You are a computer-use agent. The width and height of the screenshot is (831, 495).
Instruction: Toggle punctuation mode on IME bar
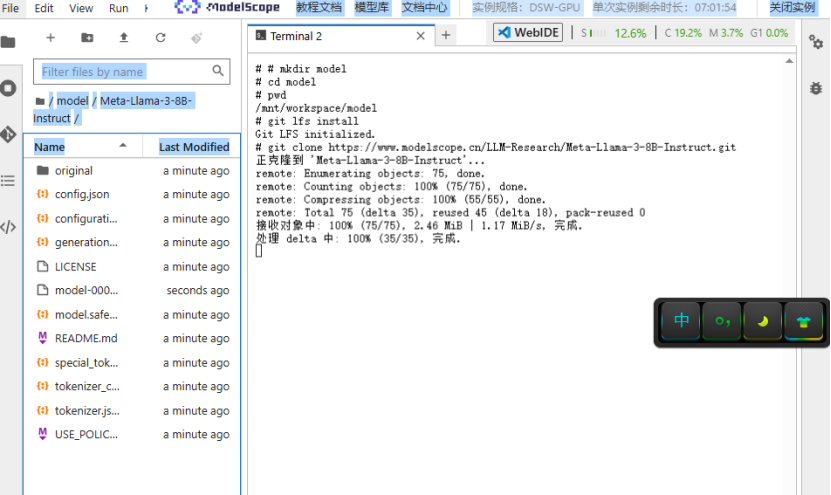[x=722, y=321]
